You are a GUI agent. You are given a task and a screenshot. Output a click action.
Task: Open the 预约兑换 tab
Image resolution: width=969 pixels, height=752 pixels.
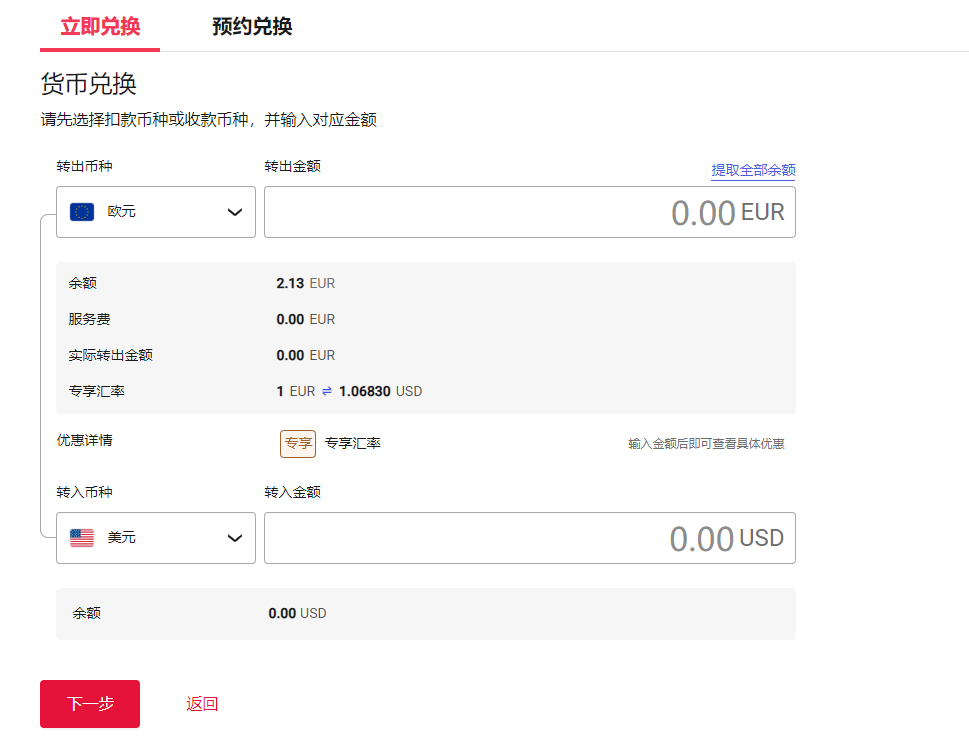pyautogui.click(x=252, y=26)
